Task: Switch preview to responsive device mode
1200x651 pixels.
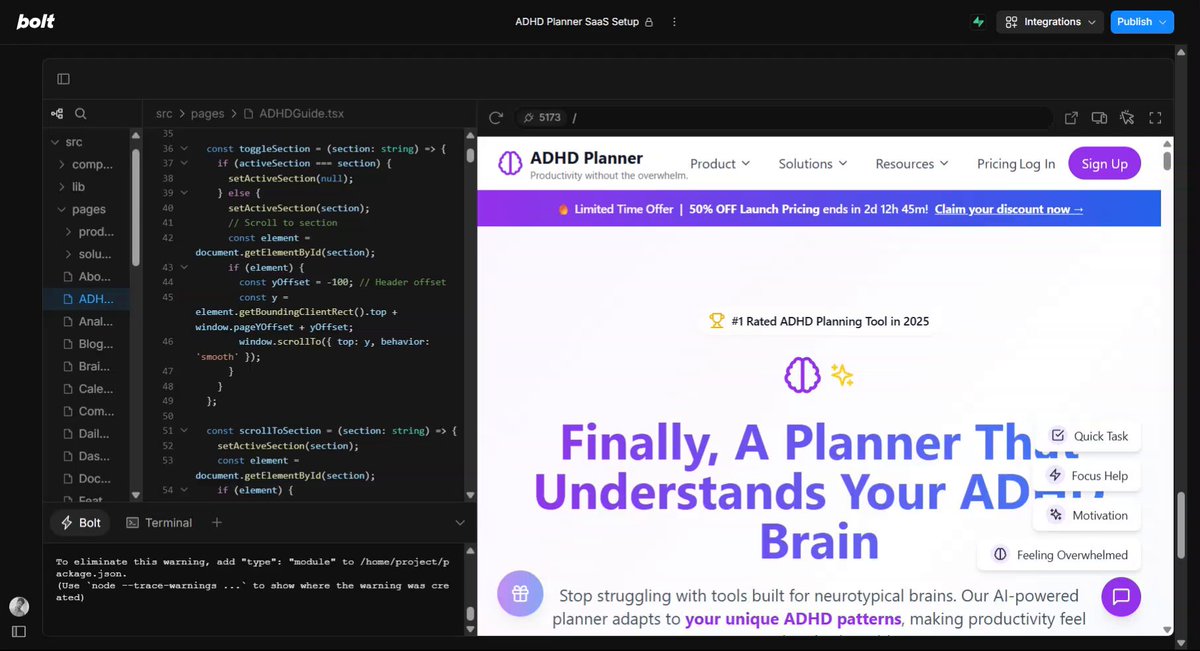Action: click(x=1099, y=118)
